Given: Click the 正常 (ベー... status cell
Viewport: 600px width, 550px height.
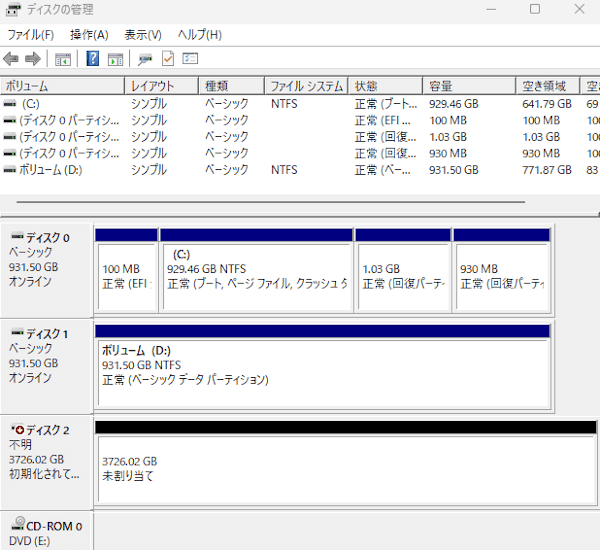Looking at the screenshot, I should tap(382, 170).
